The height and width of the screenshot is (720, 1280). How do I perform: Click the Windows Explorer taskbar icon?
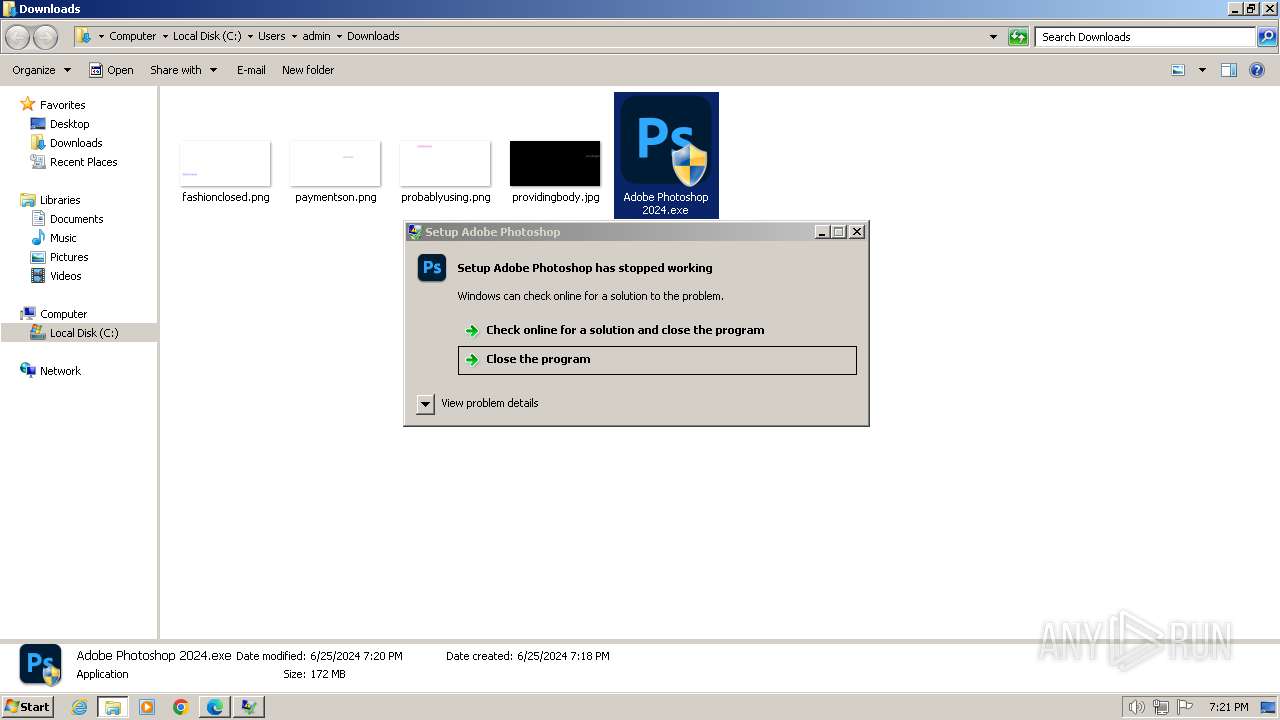pos(113,707)
